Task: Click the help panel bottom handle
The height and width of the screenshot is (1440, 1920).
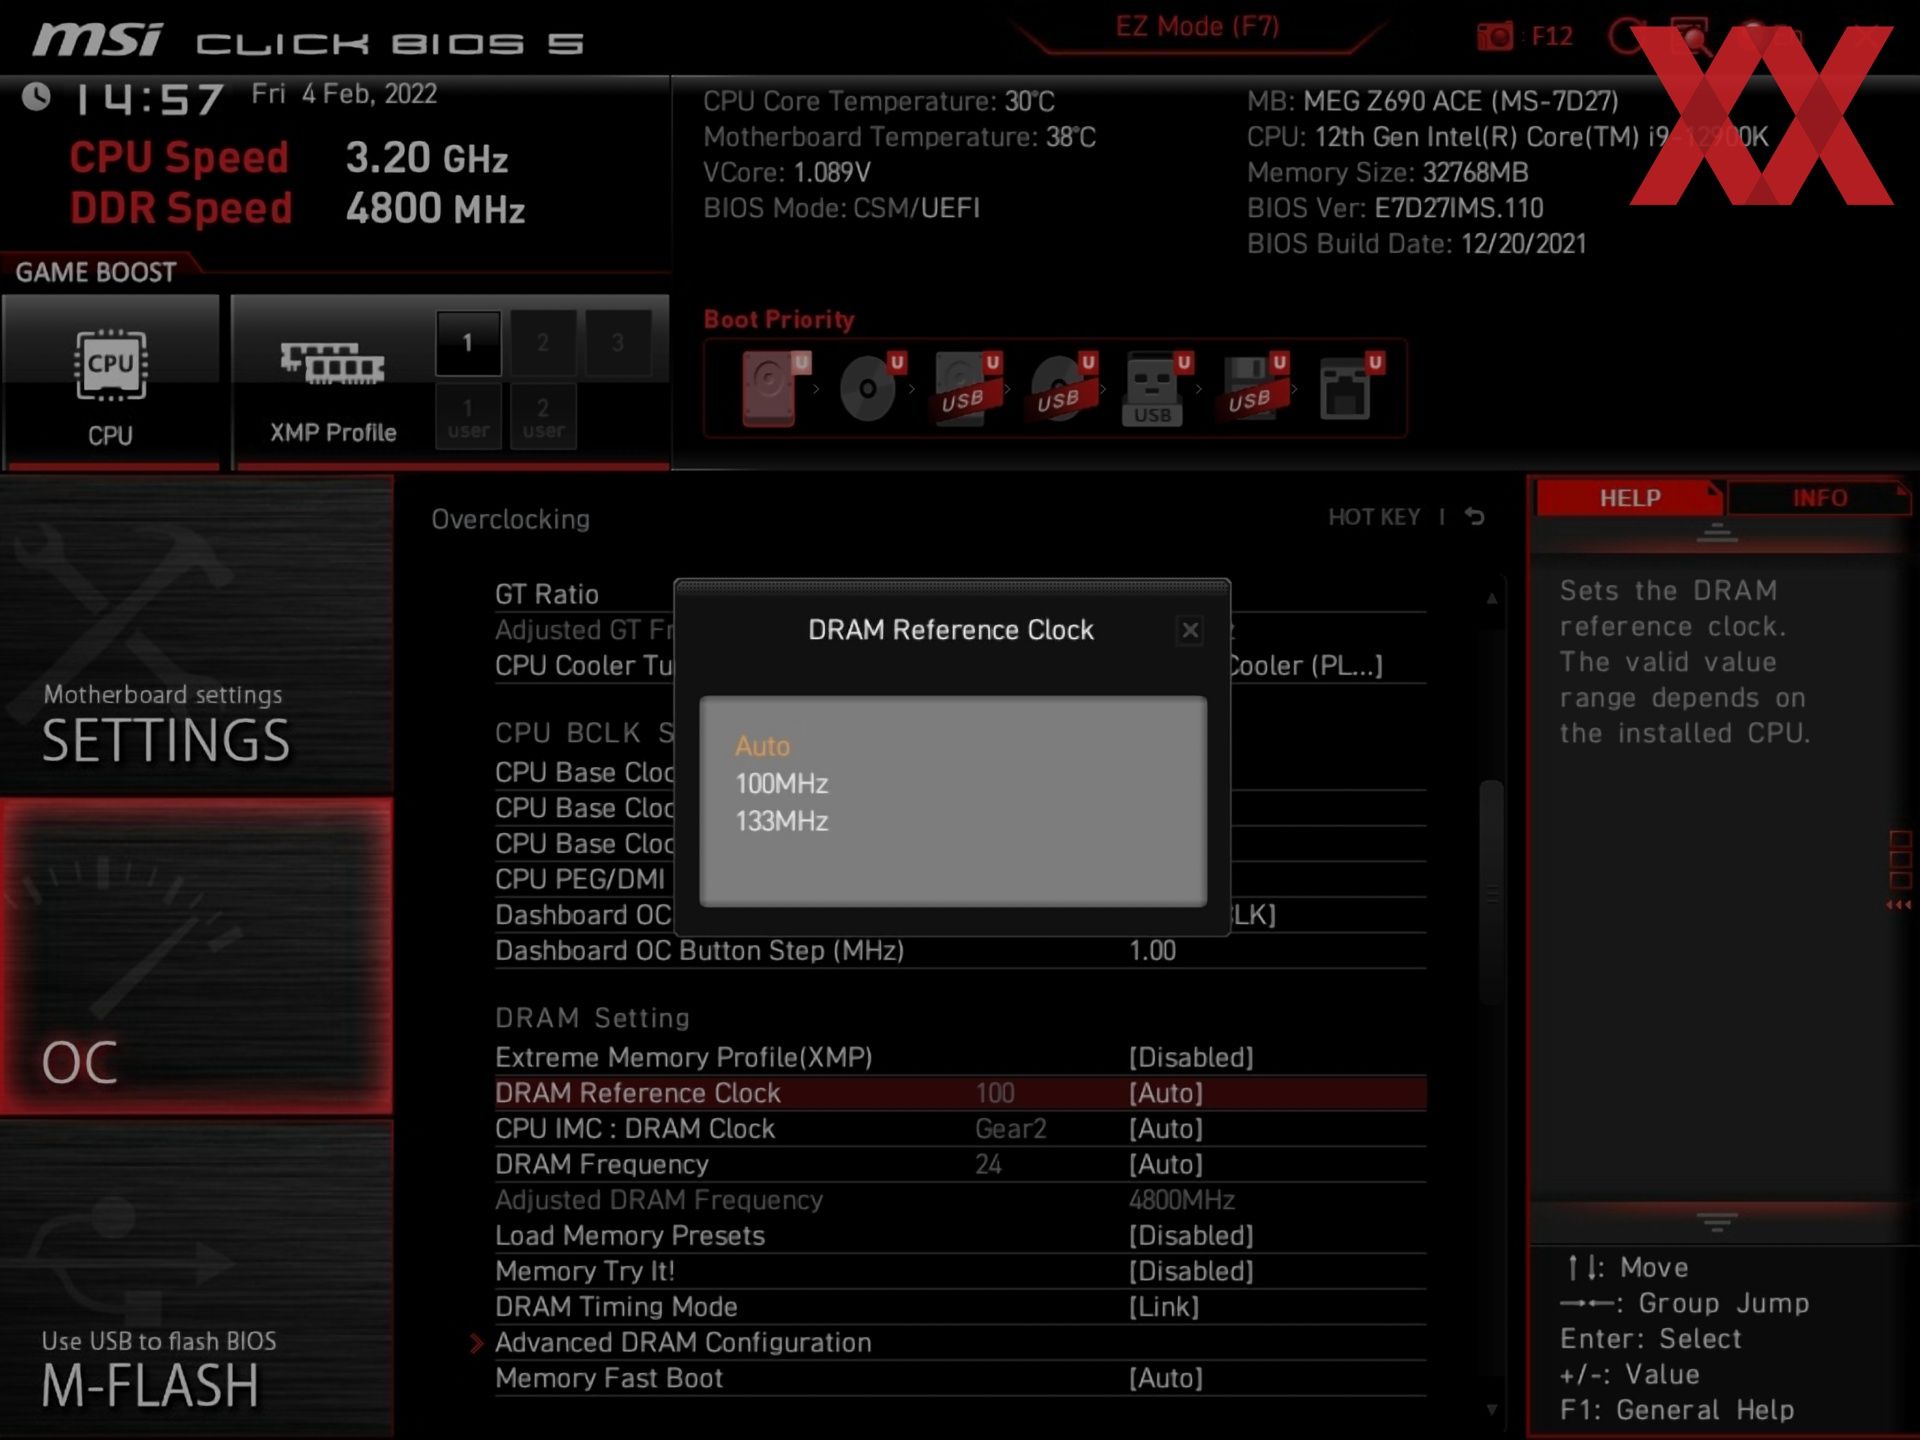Action: tap(1717, 1223)
